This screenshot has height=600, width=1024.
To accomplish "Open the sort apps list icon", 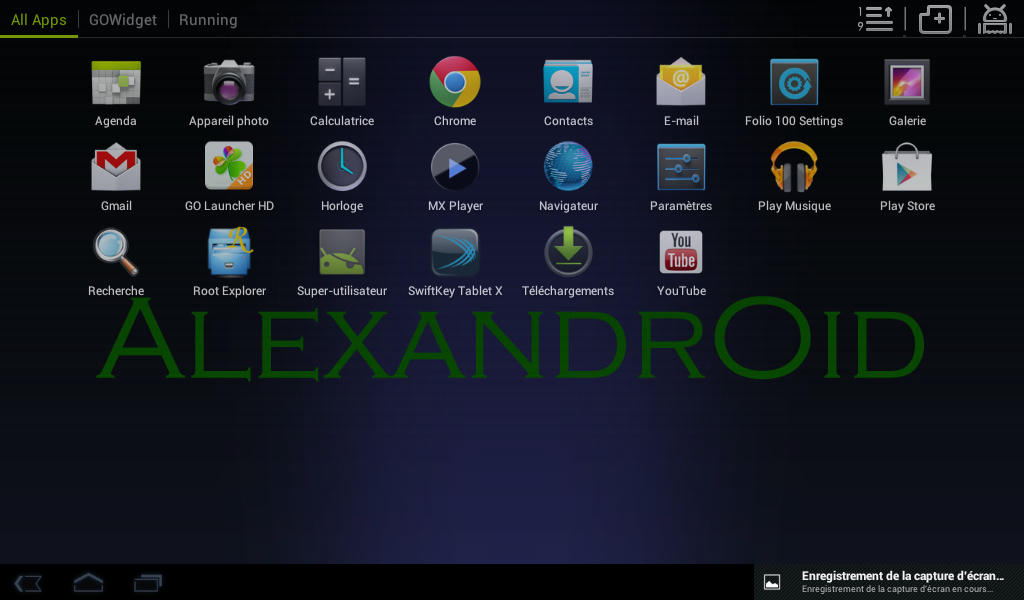I will [875, 19].
